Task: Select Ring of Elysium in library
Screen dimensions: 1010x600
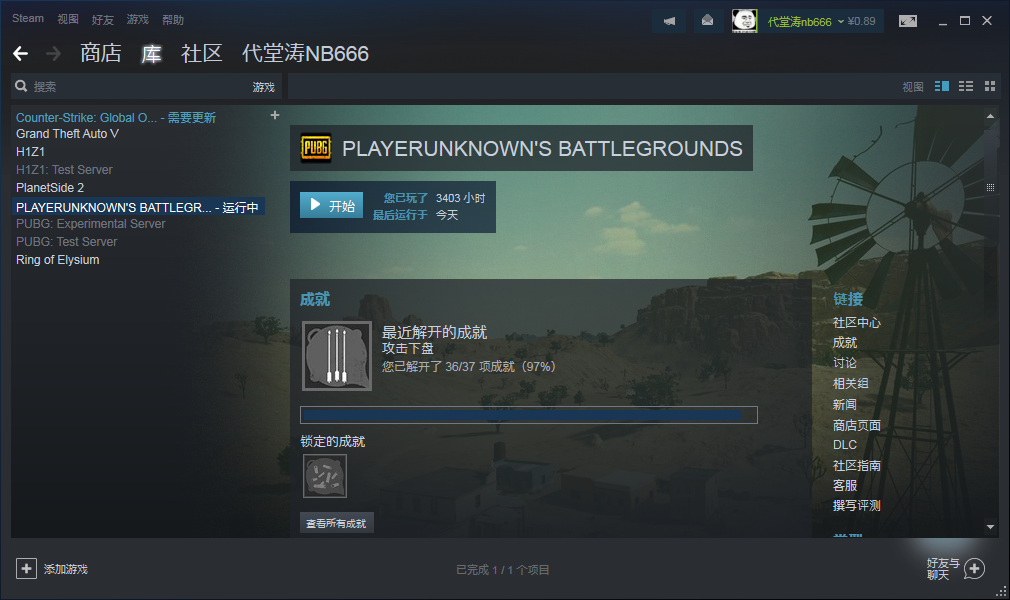Action: (x=57, y=260)
